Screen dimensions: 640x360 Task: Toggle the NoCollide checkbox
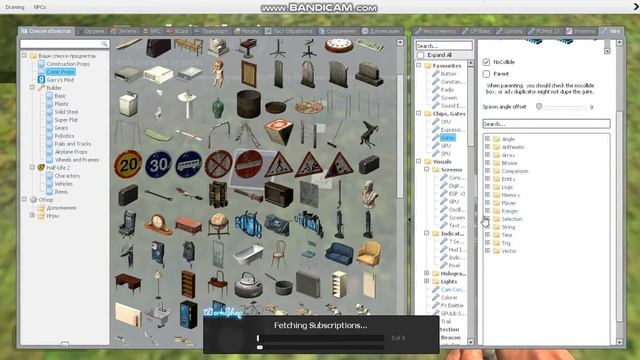[486, 62]
